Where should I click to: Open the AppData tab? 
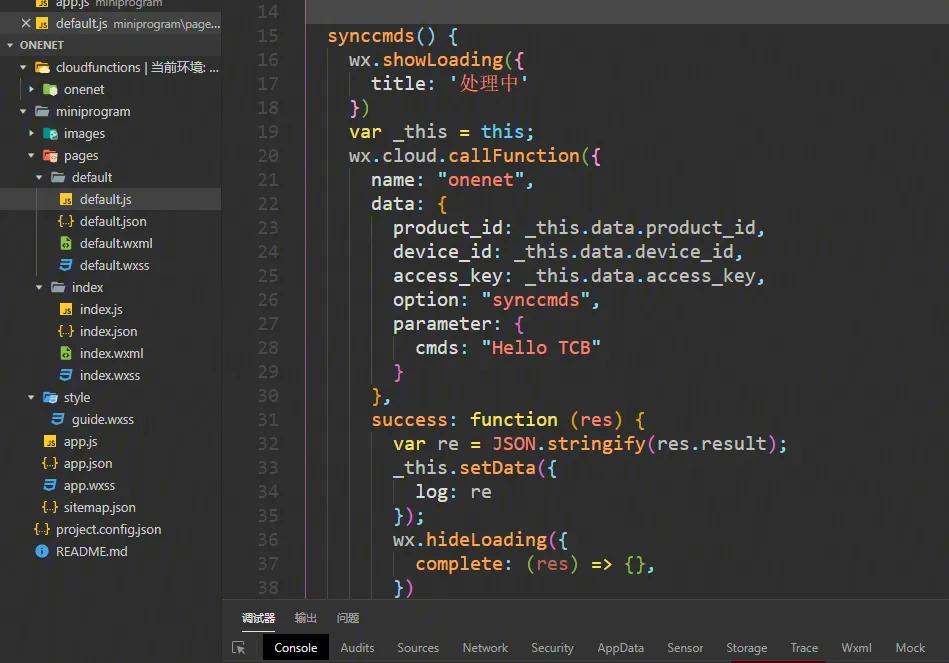(620, 648)
